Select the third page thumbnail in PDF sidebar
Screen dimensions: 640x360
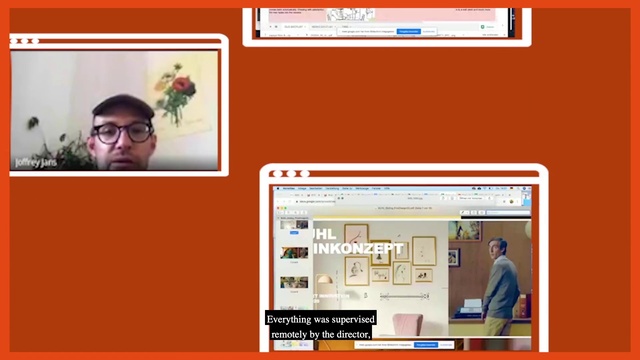pos(294,282)
